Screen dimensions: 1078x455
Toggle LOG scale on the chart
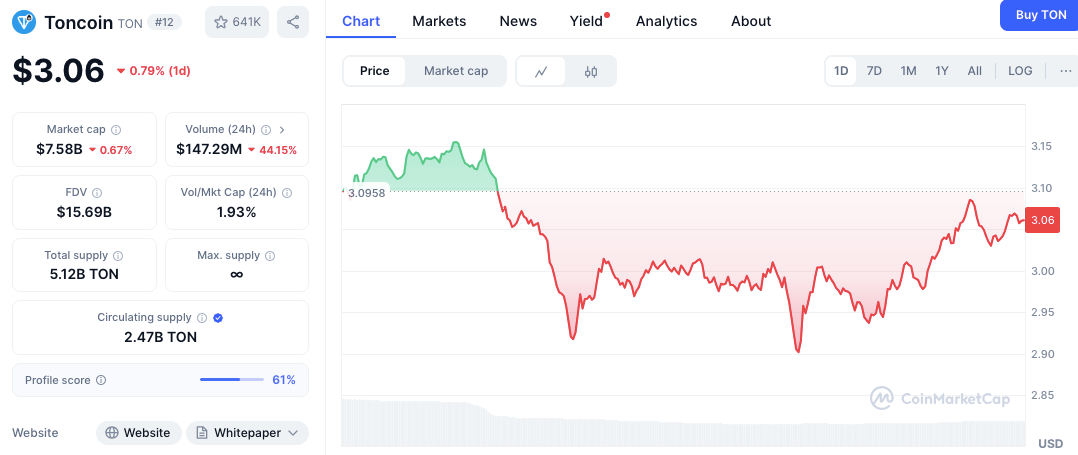coord(1020,71)
